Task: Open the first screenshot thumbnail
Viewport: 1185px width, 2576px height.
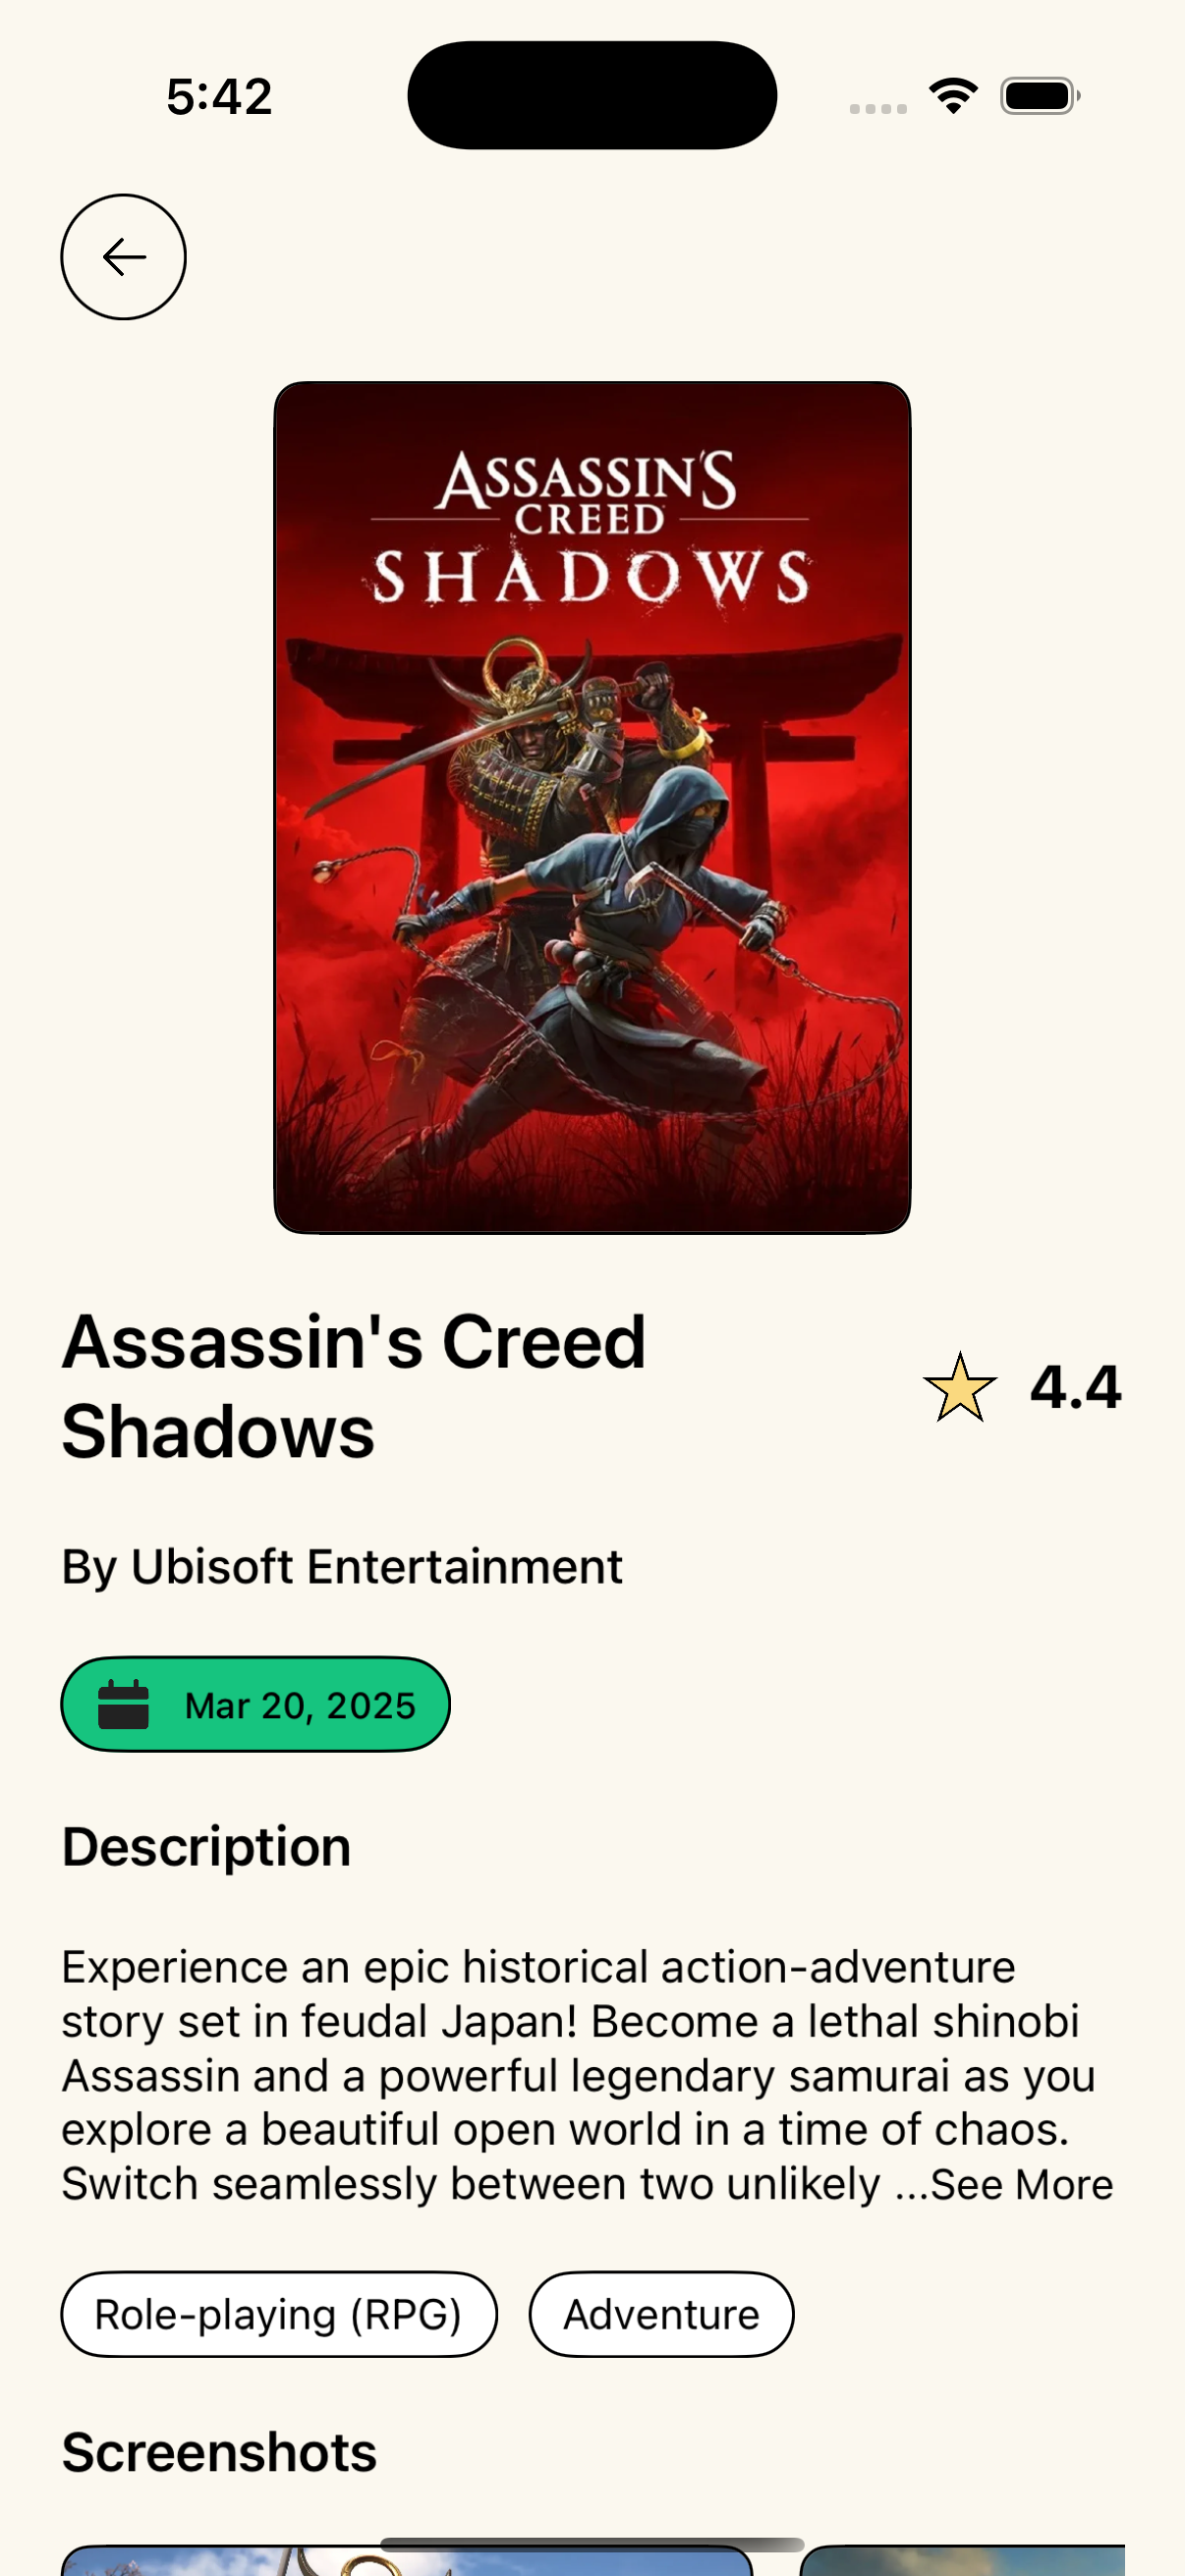Action: point(407,2560)
